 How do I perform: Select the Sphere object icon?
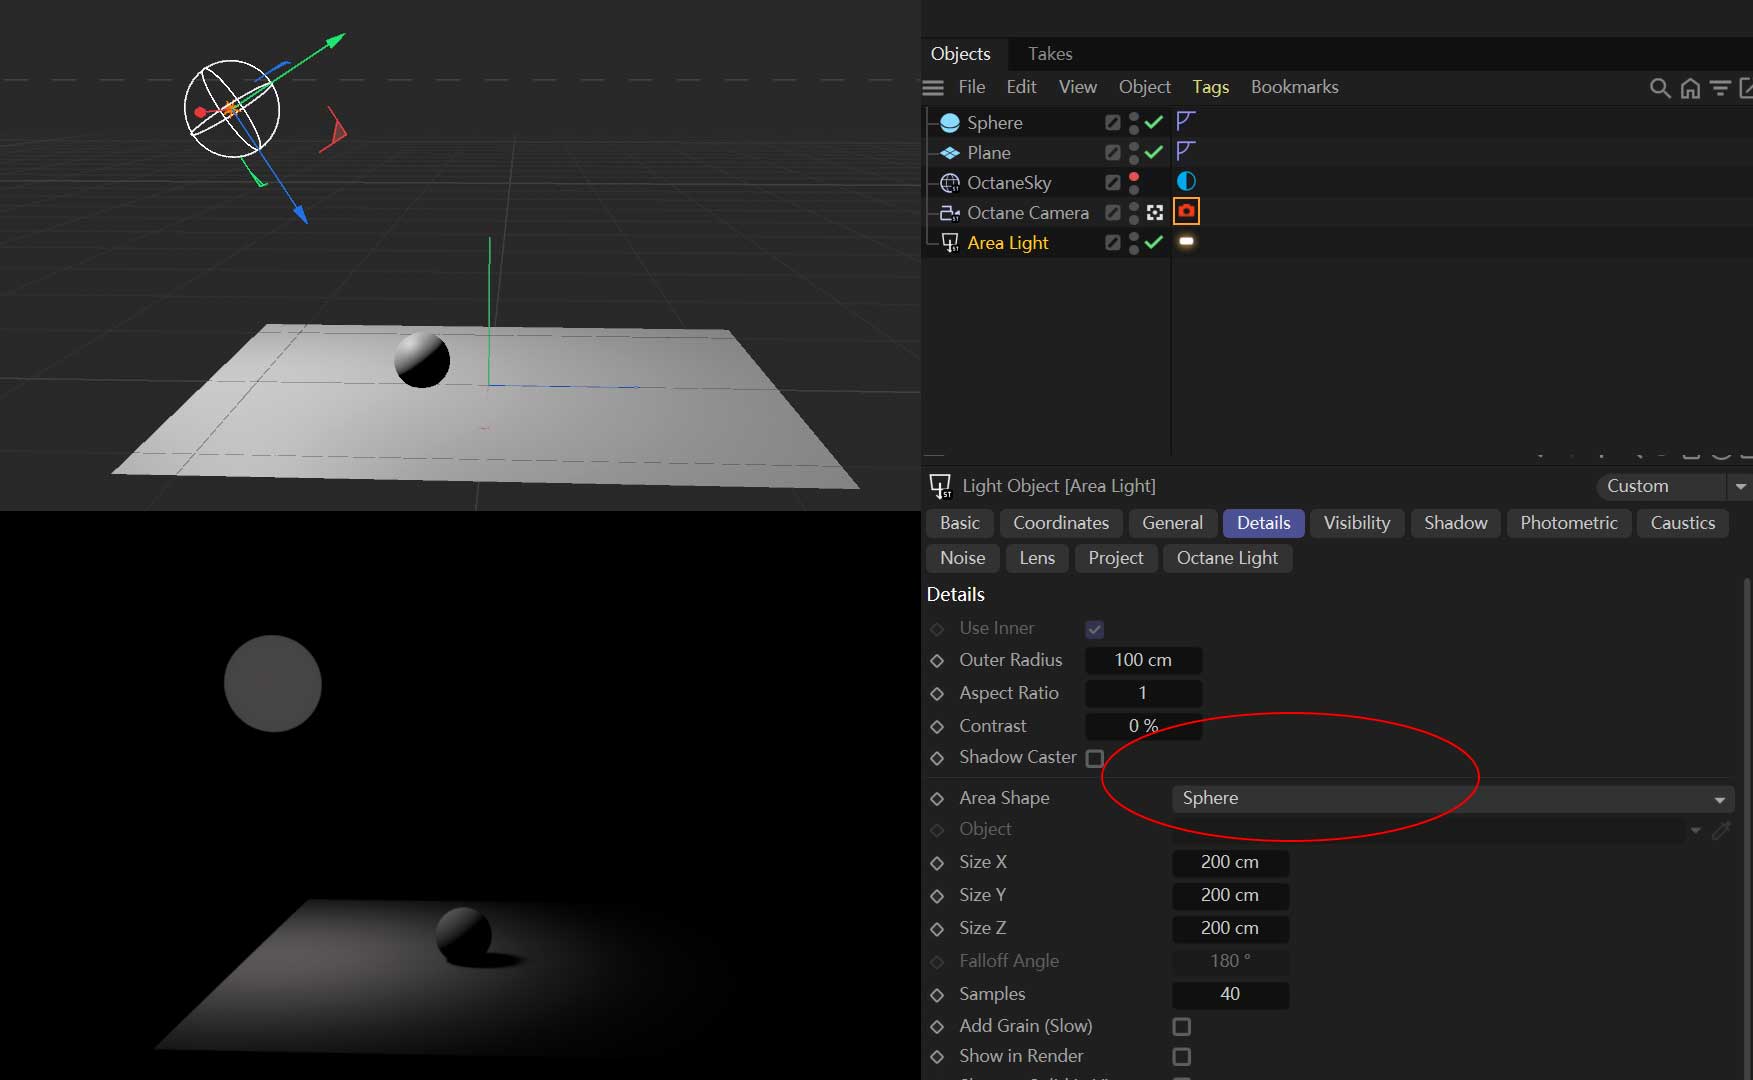point(950,123)
